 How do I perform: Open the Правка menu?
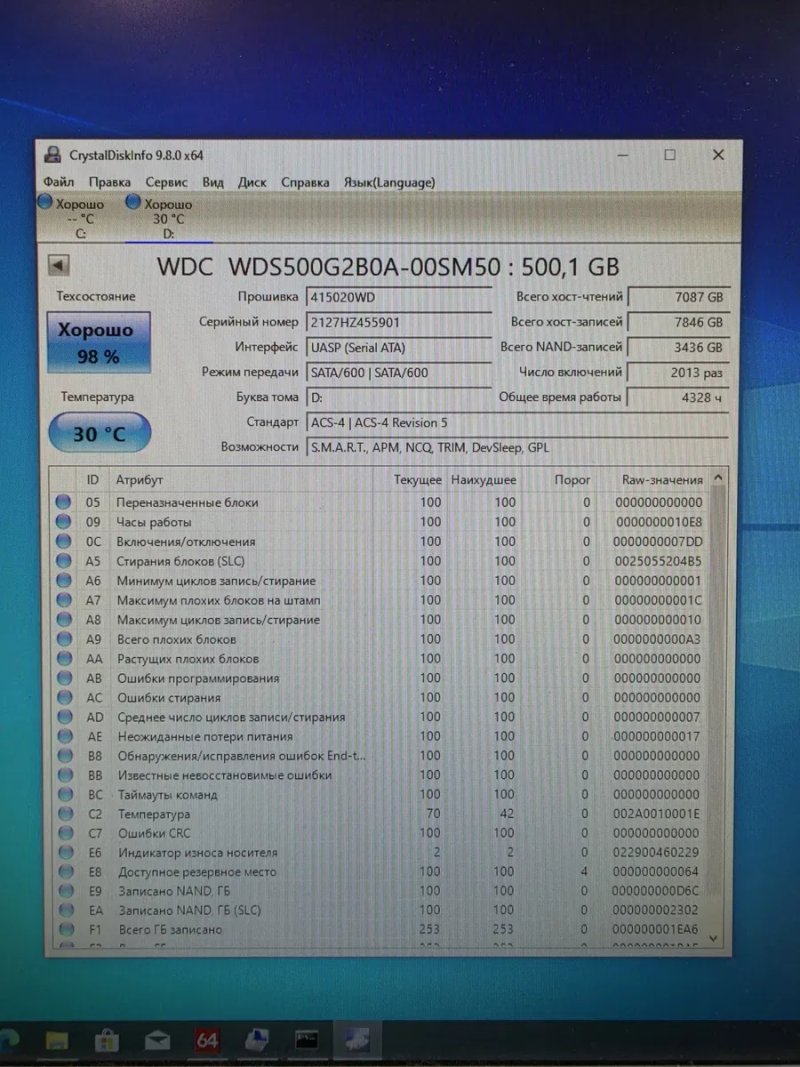[x=110, y=182]
